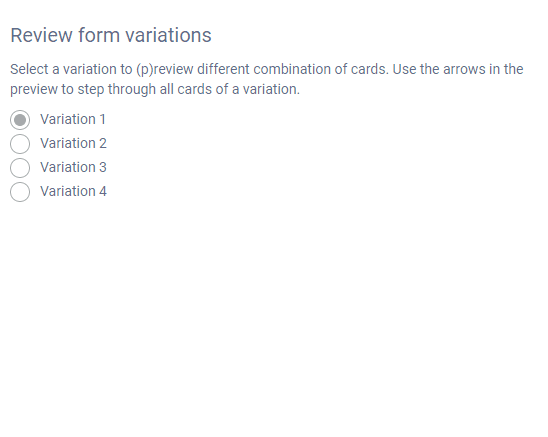This screenshot has height=437, width=548.
Task: Click the word 'variation.' ending the description
Action: point(271,89)
